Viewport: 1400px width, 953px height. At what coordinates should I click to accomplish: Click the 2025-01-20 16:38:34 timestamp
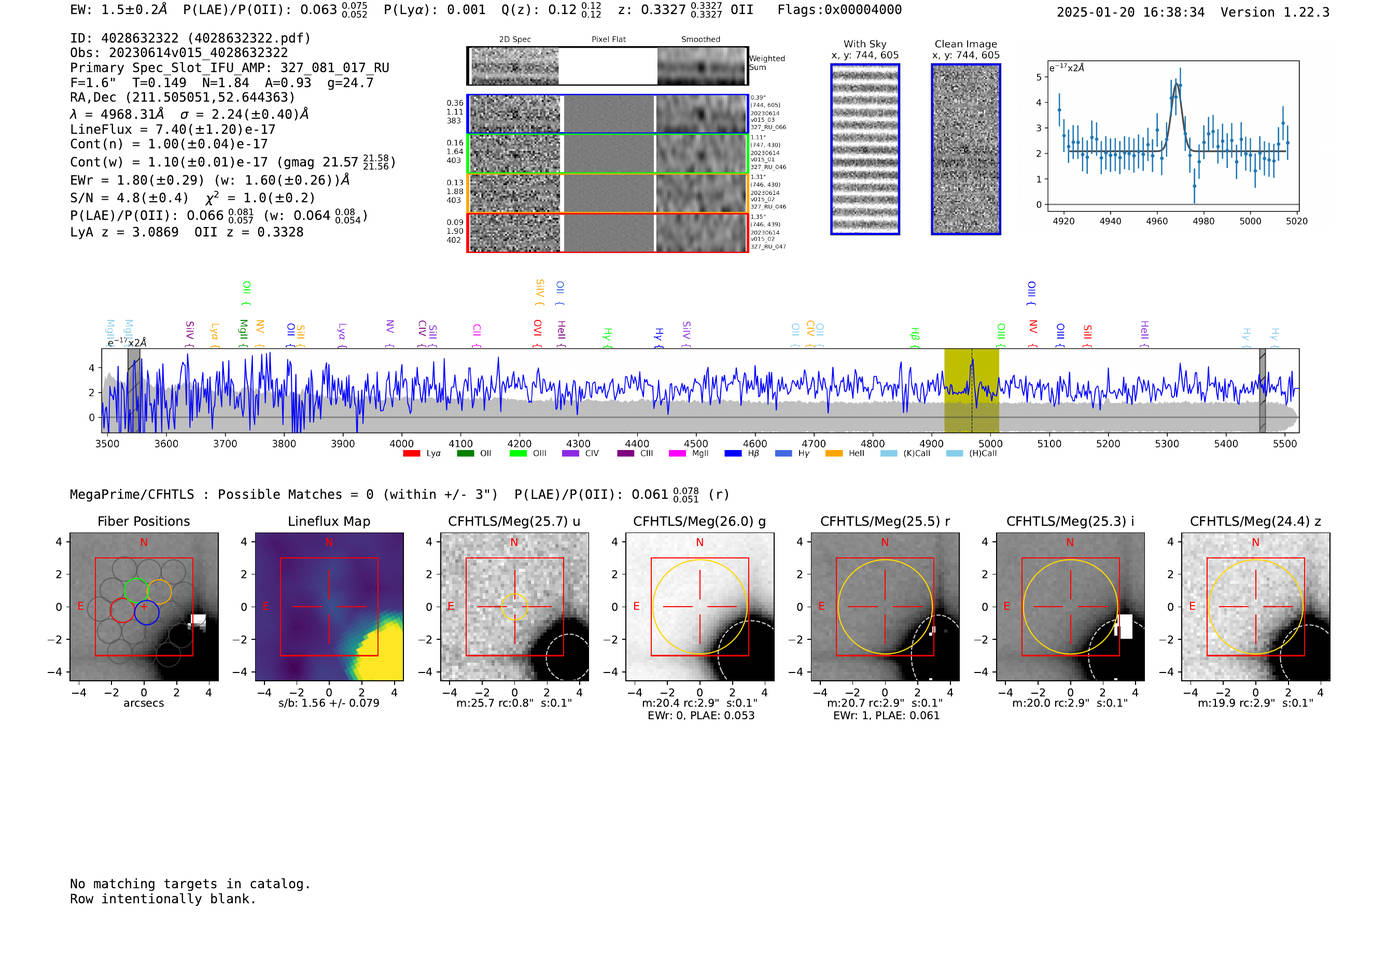[x=1130, y=12]
